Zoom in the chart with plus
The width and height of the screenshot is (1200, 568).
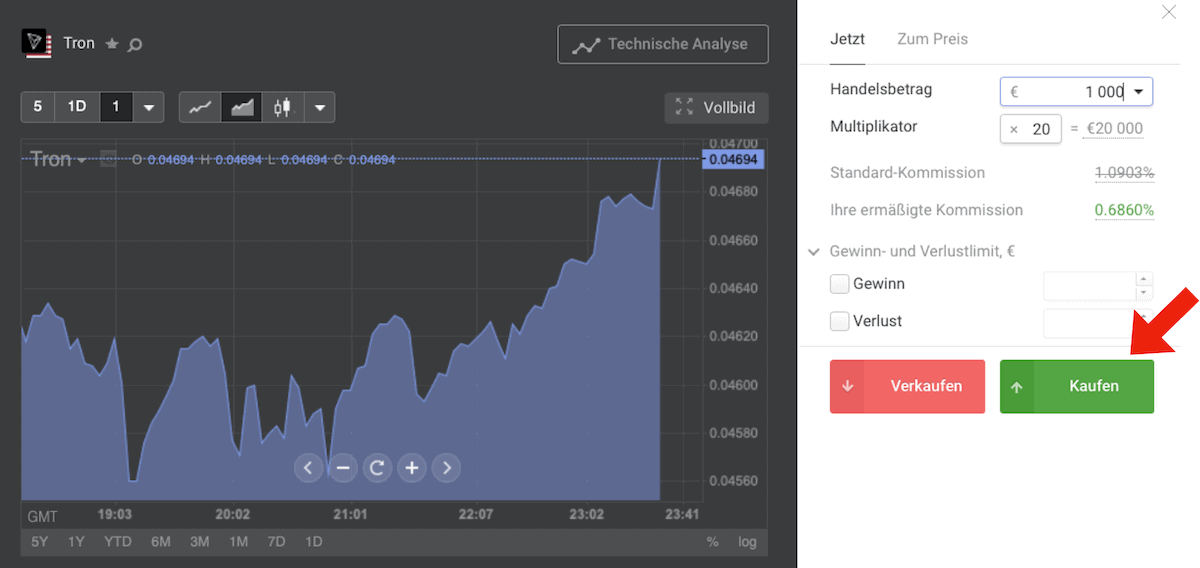(412, 467)
